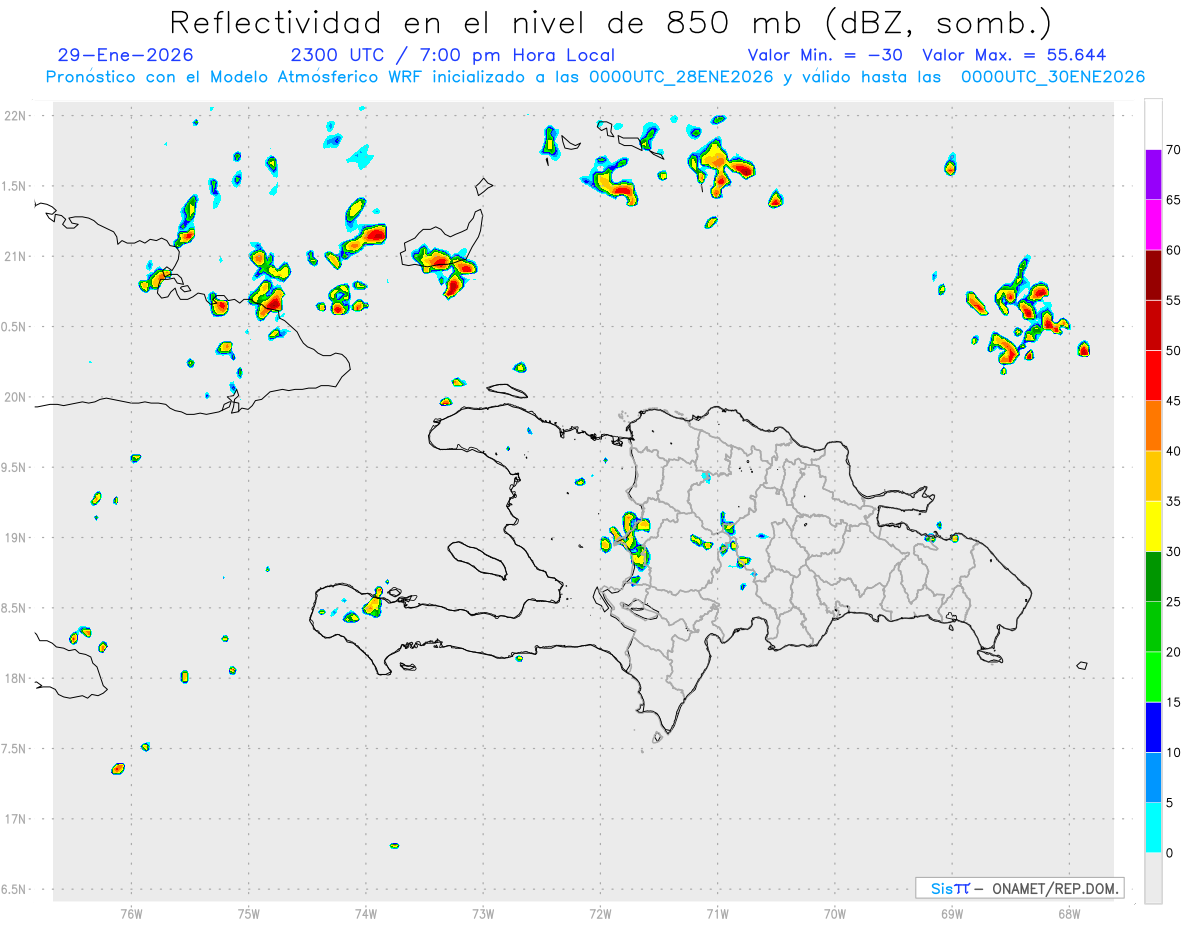Screen dimensions: 1200x927
Task: Click the '45' tick label on color bar
Action: (1173, 401)
